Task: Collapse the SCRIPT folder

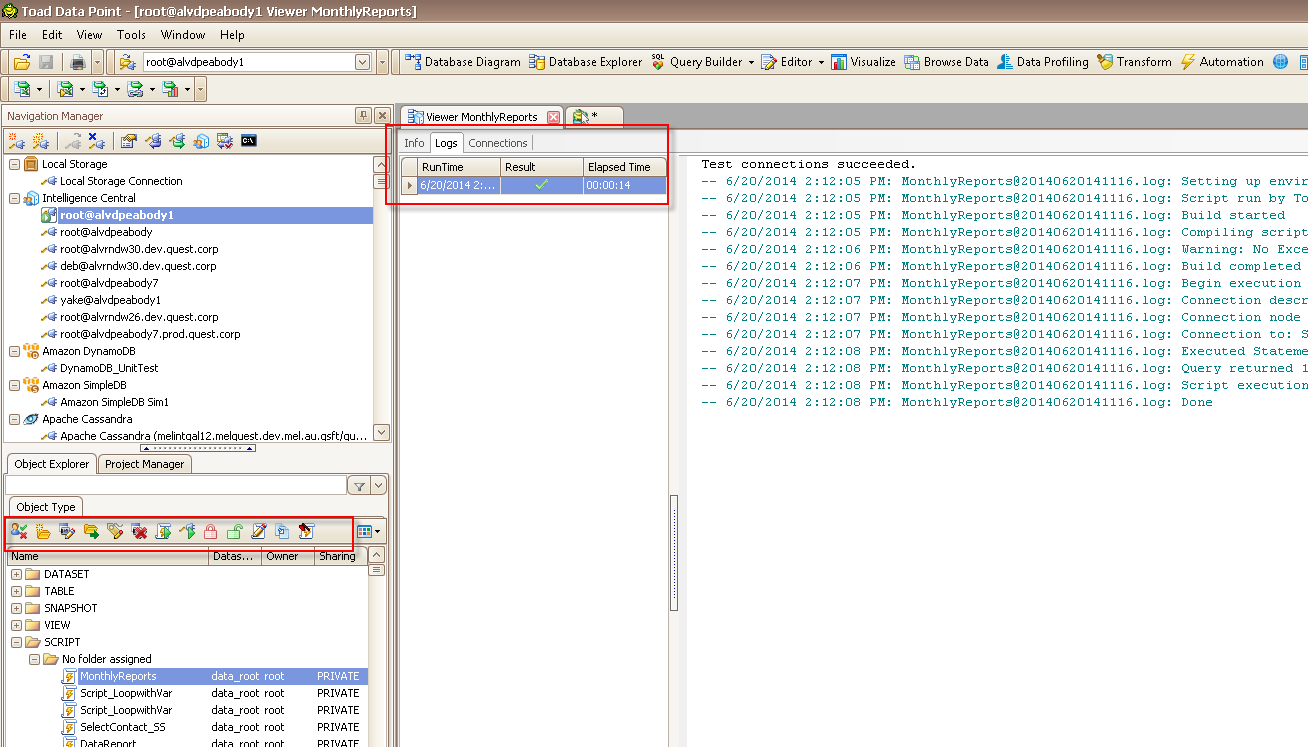Action: point(17,642)
